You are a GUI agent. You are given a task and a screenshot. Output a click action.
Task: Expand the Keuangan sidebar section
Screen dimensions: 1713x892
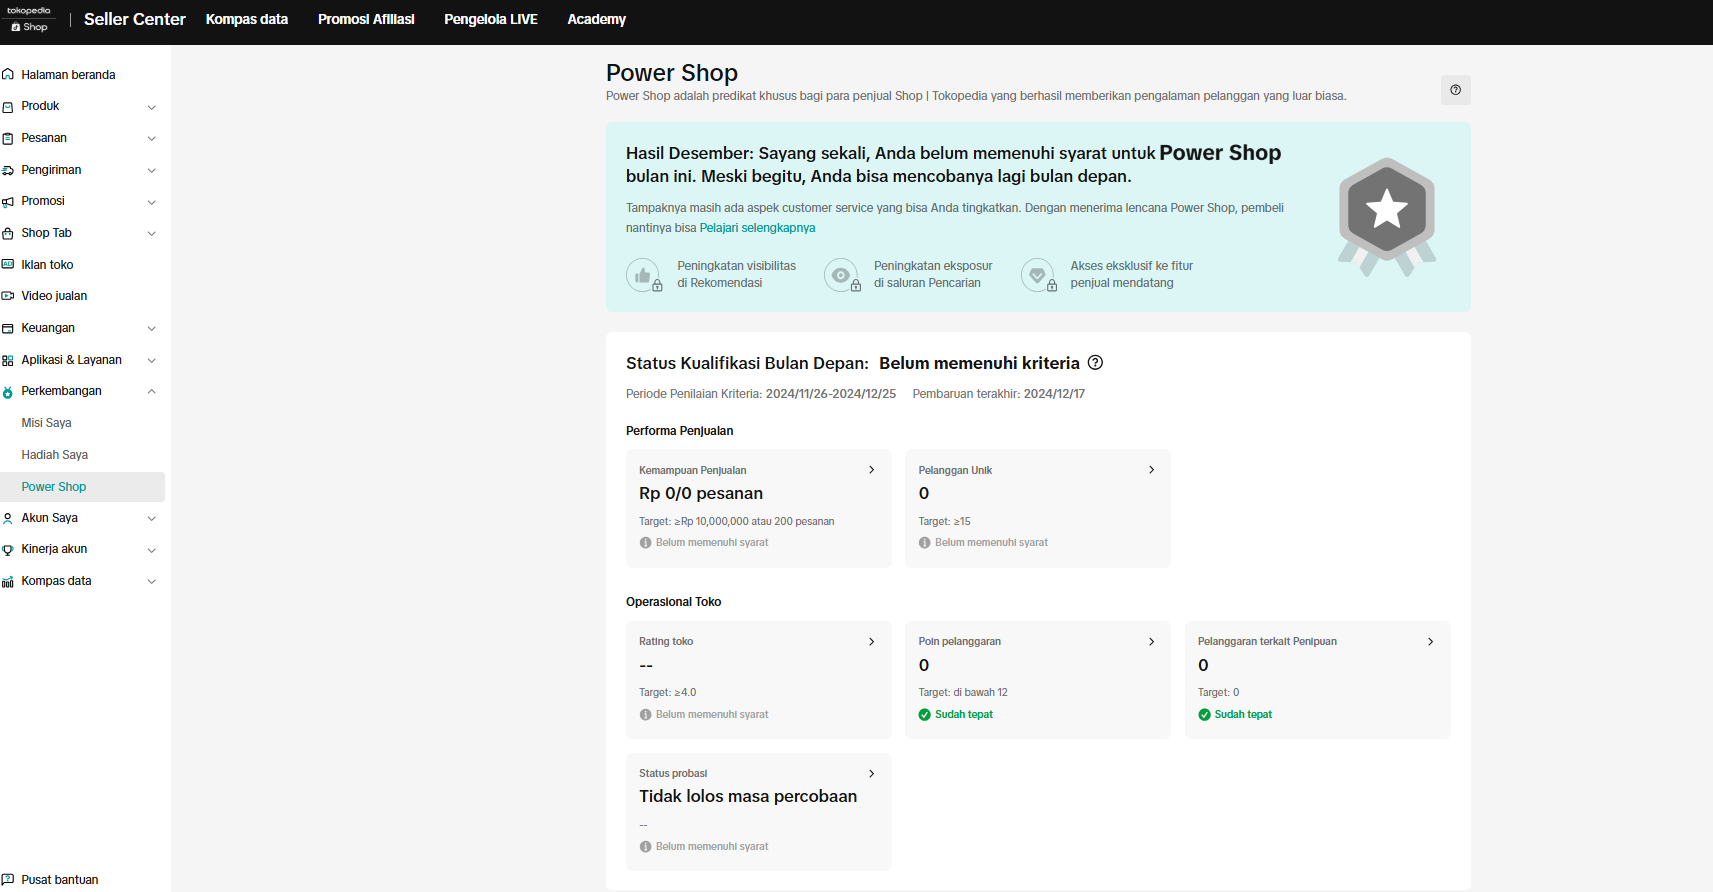point(80,328)
